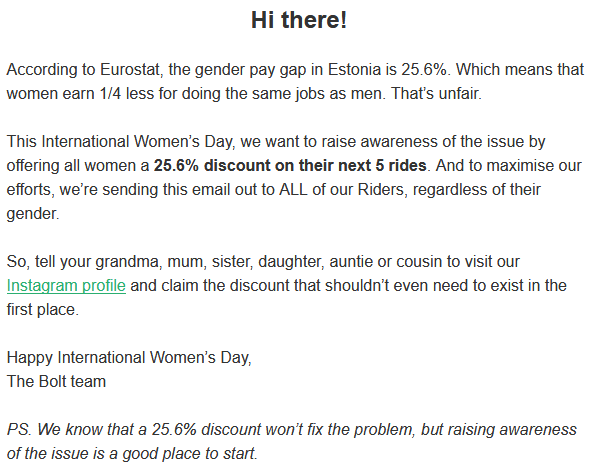Click the words "first place." after the link
The height and width of the screenshot is (469, 592).
(43, 310)
